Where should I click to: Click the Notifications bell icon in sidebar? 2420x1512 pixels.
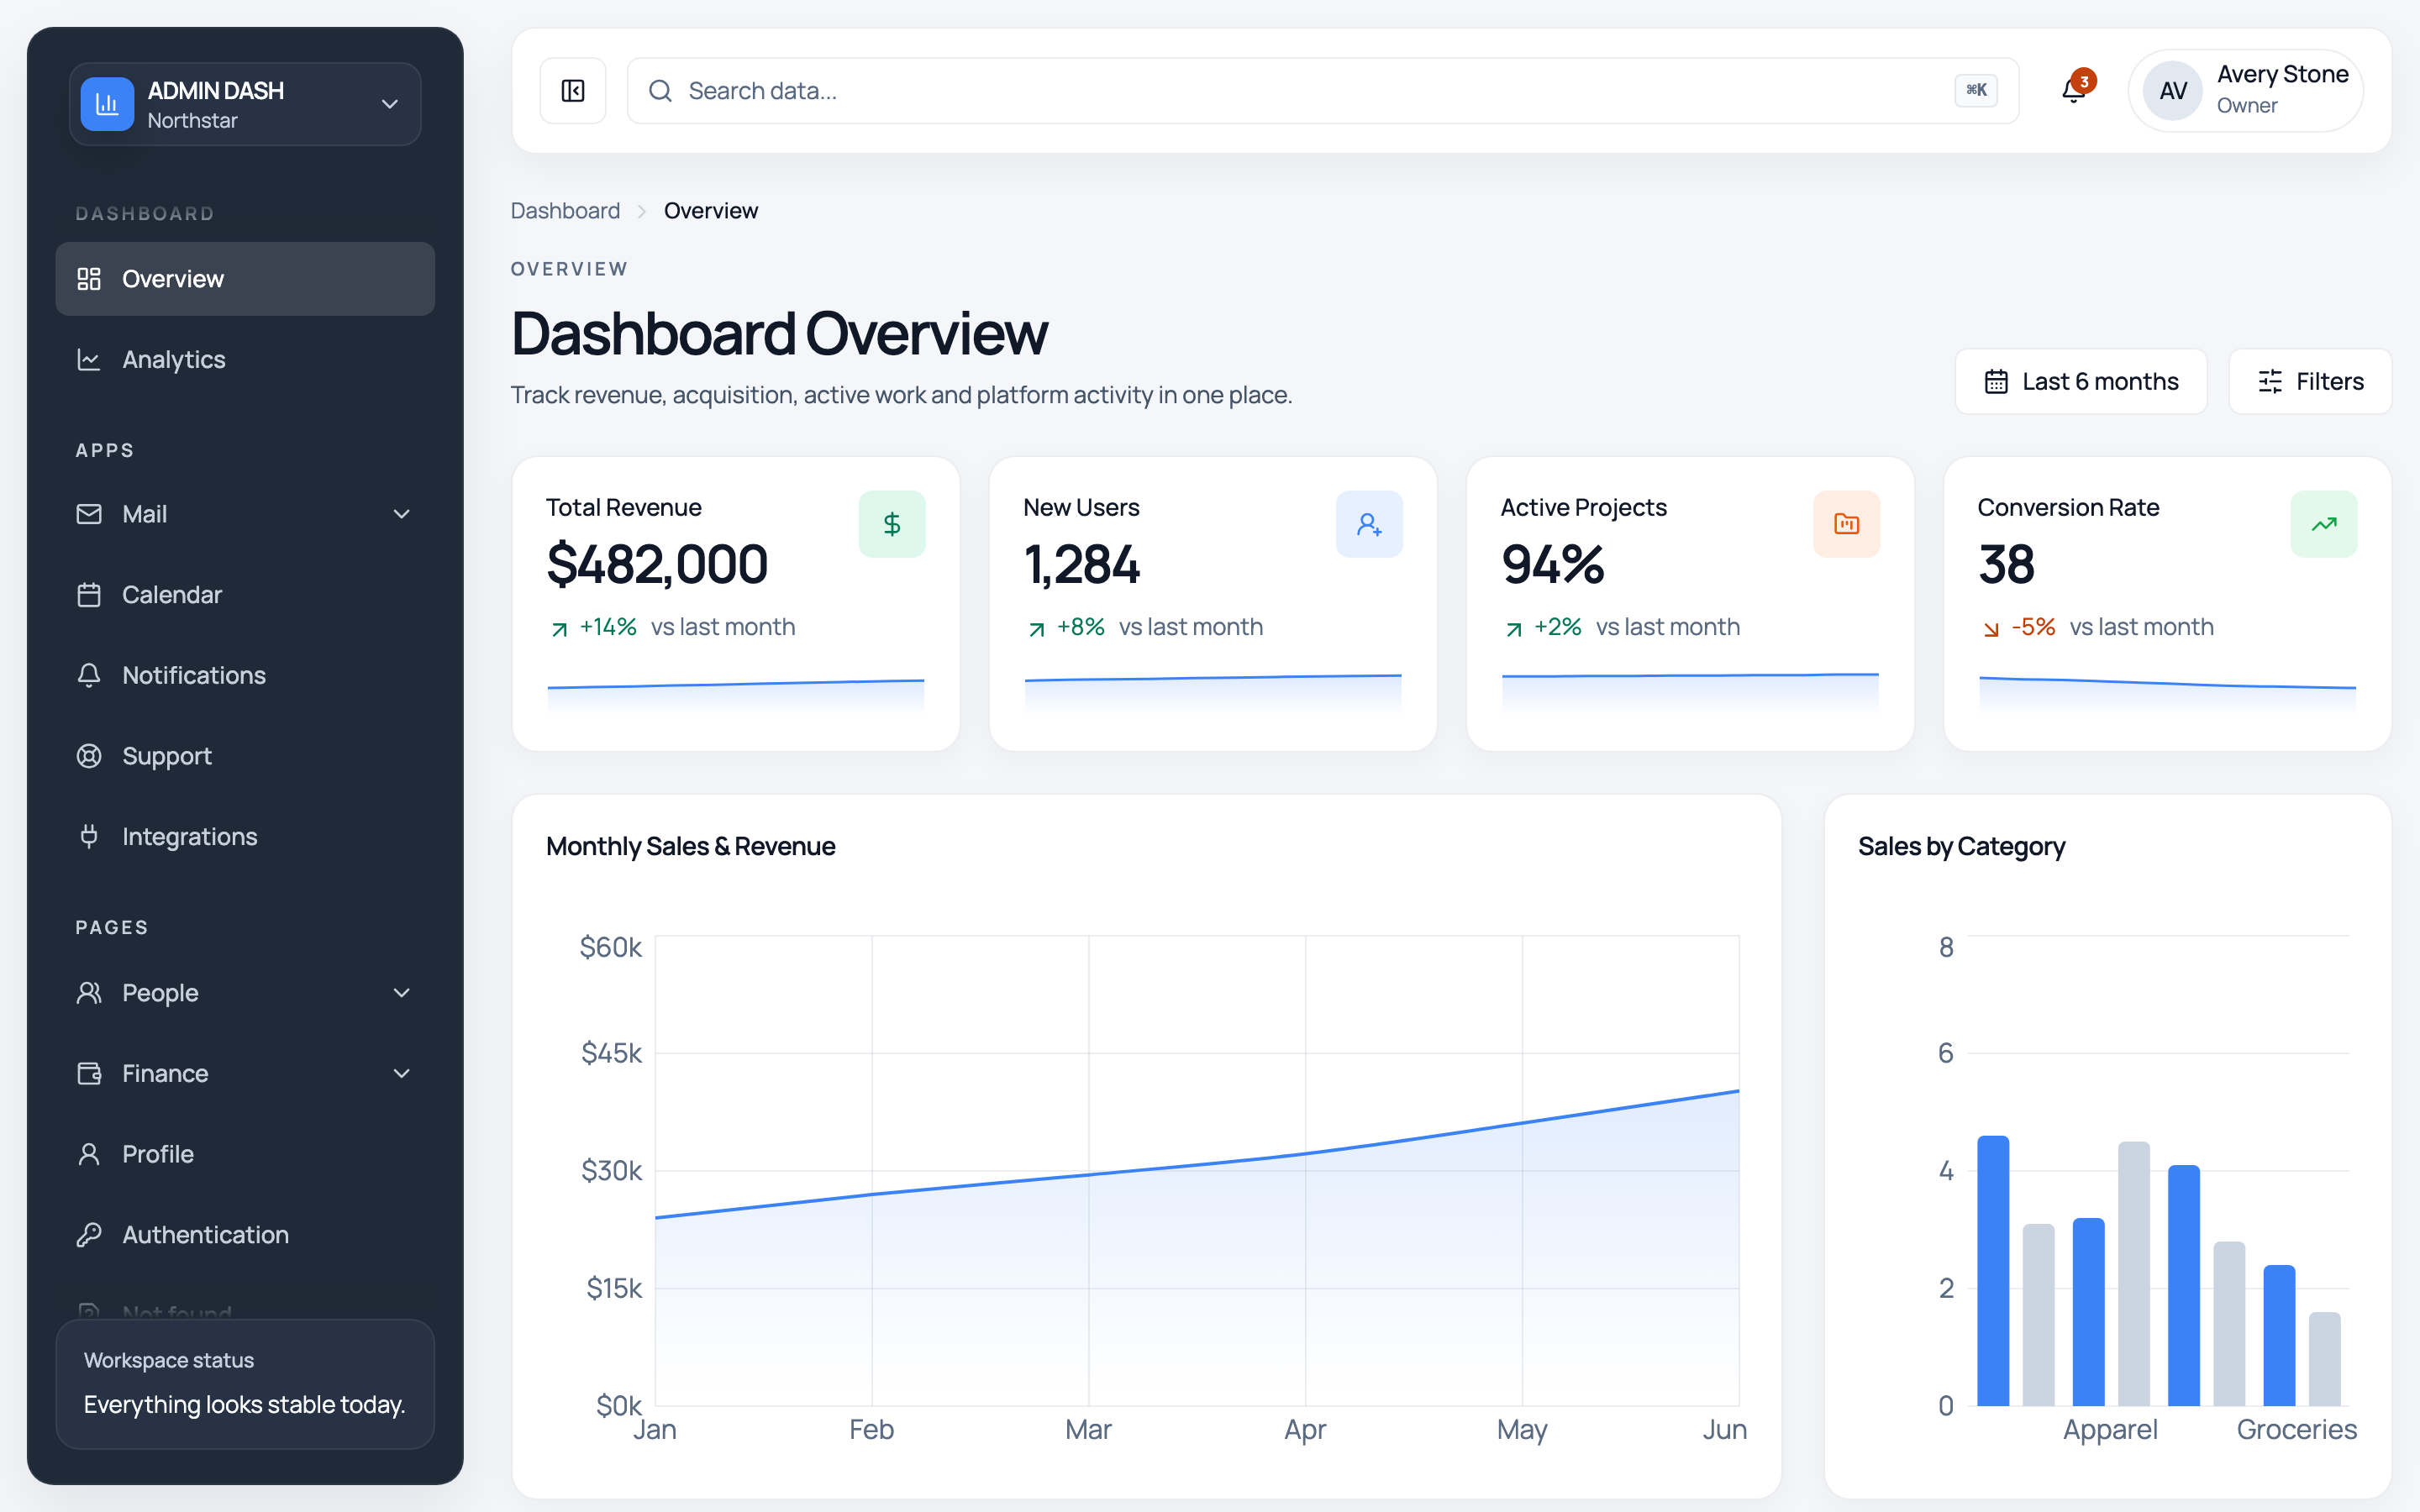click(x=89, y=676)
